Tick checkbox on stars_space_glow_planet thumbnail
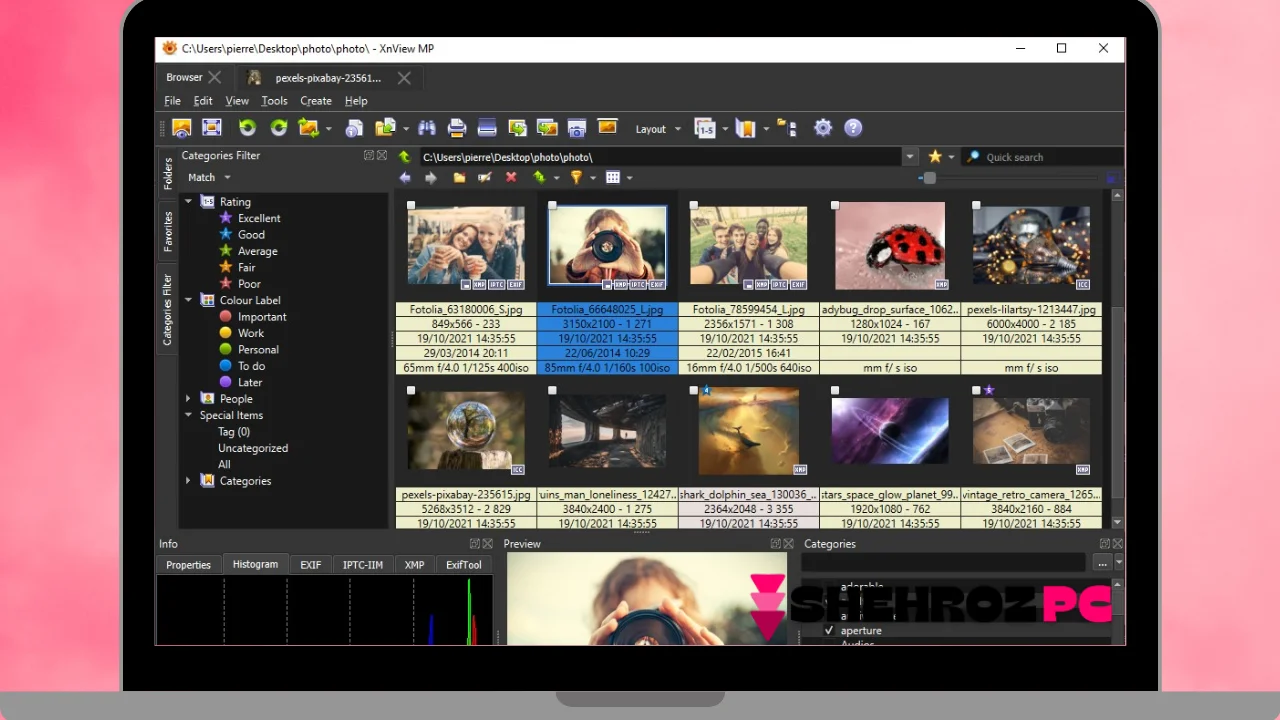 click(835, 391)
